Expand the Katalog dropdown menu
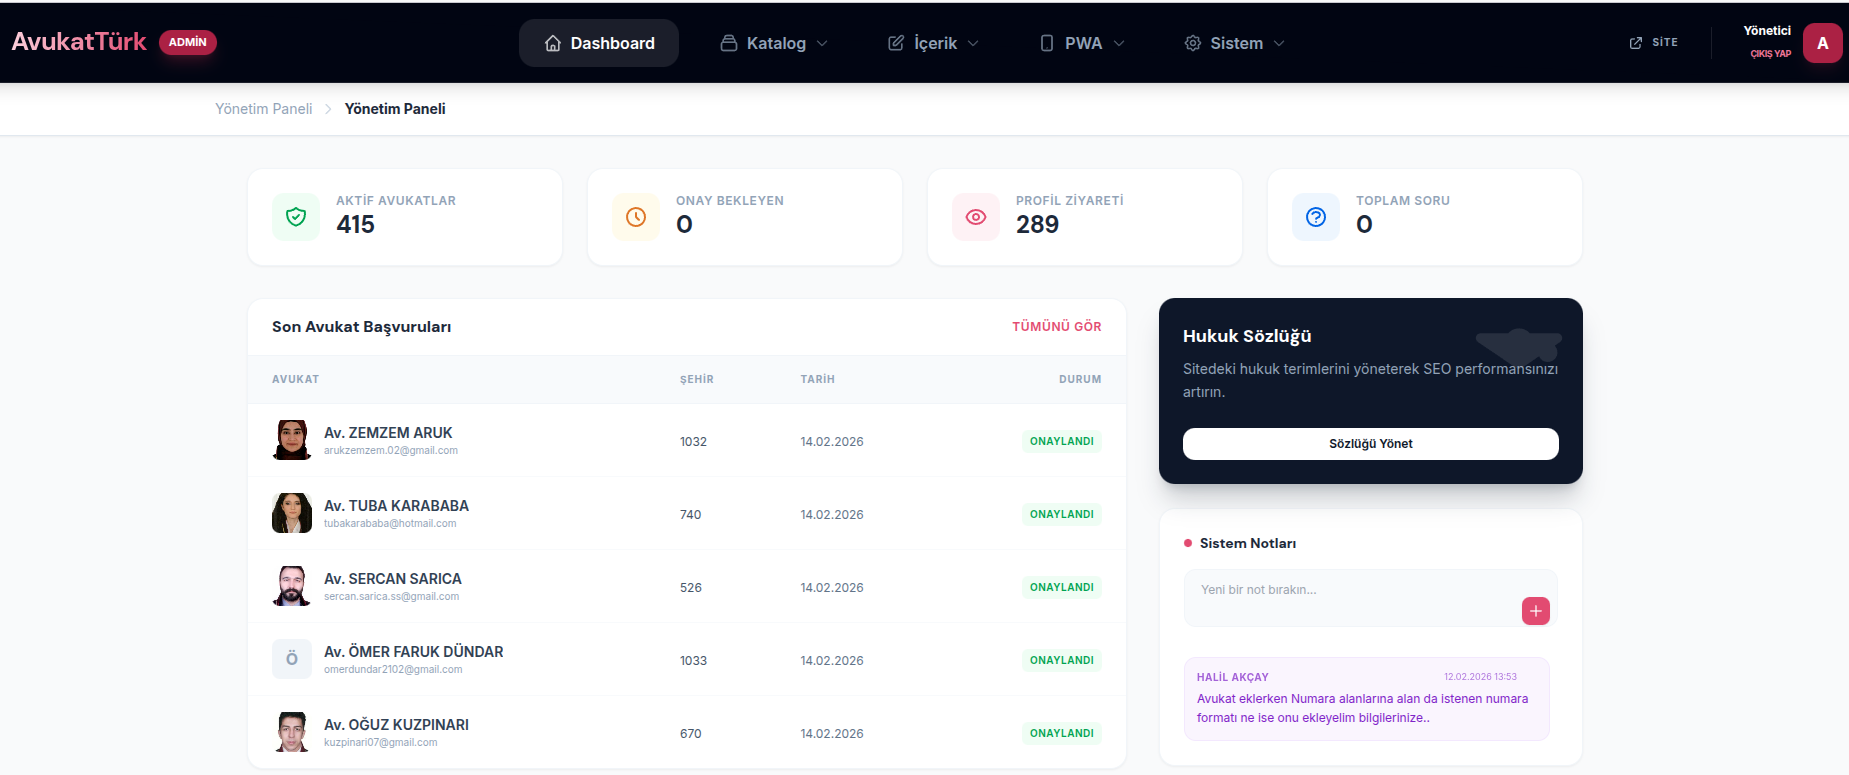Viewport: 1849px width, 775px height. click(x=775, y=43)
